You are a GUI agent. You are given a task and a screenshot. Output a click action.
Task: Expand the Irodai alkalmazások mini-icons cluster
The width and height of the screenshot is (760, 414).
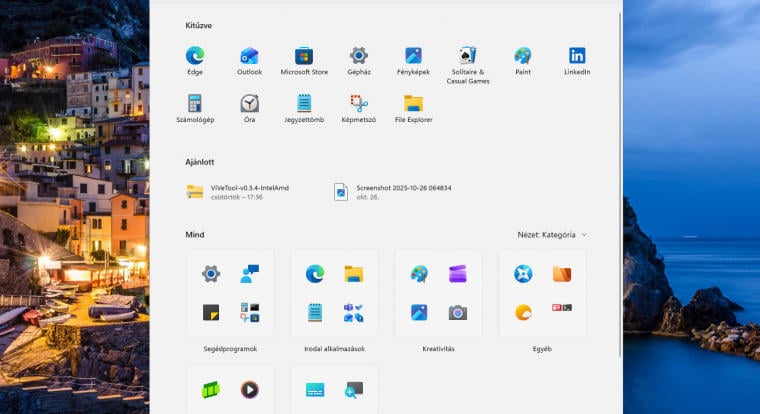tap(354, 313)
